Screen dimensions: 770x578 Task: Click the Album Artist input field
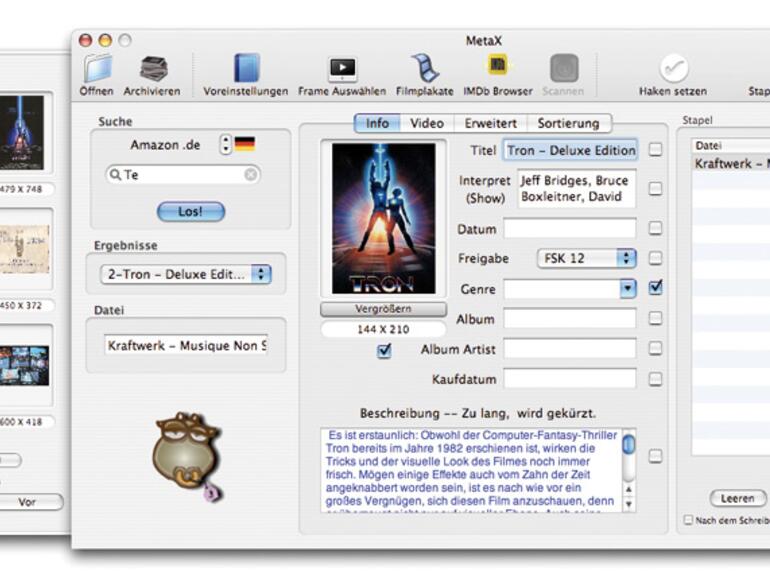(570, 349)
